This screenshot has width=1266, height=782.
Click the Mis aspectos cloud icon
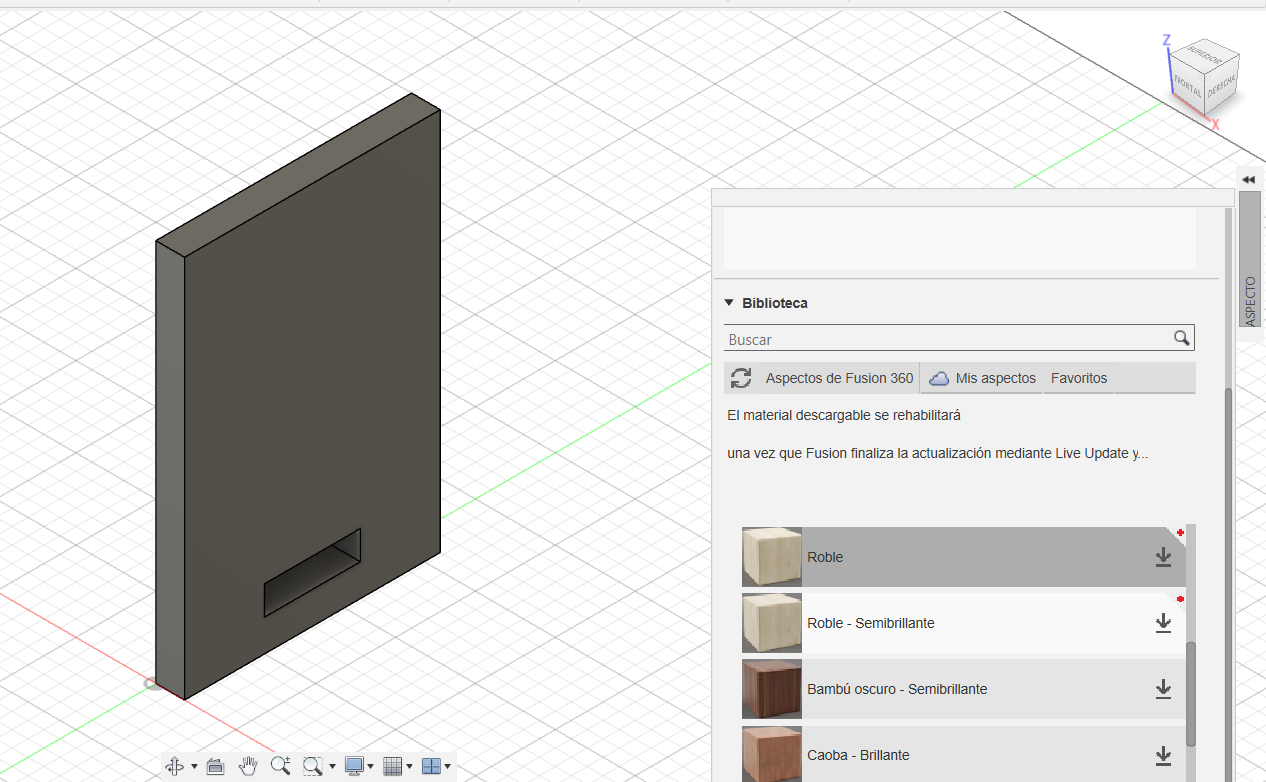(939, 379)
